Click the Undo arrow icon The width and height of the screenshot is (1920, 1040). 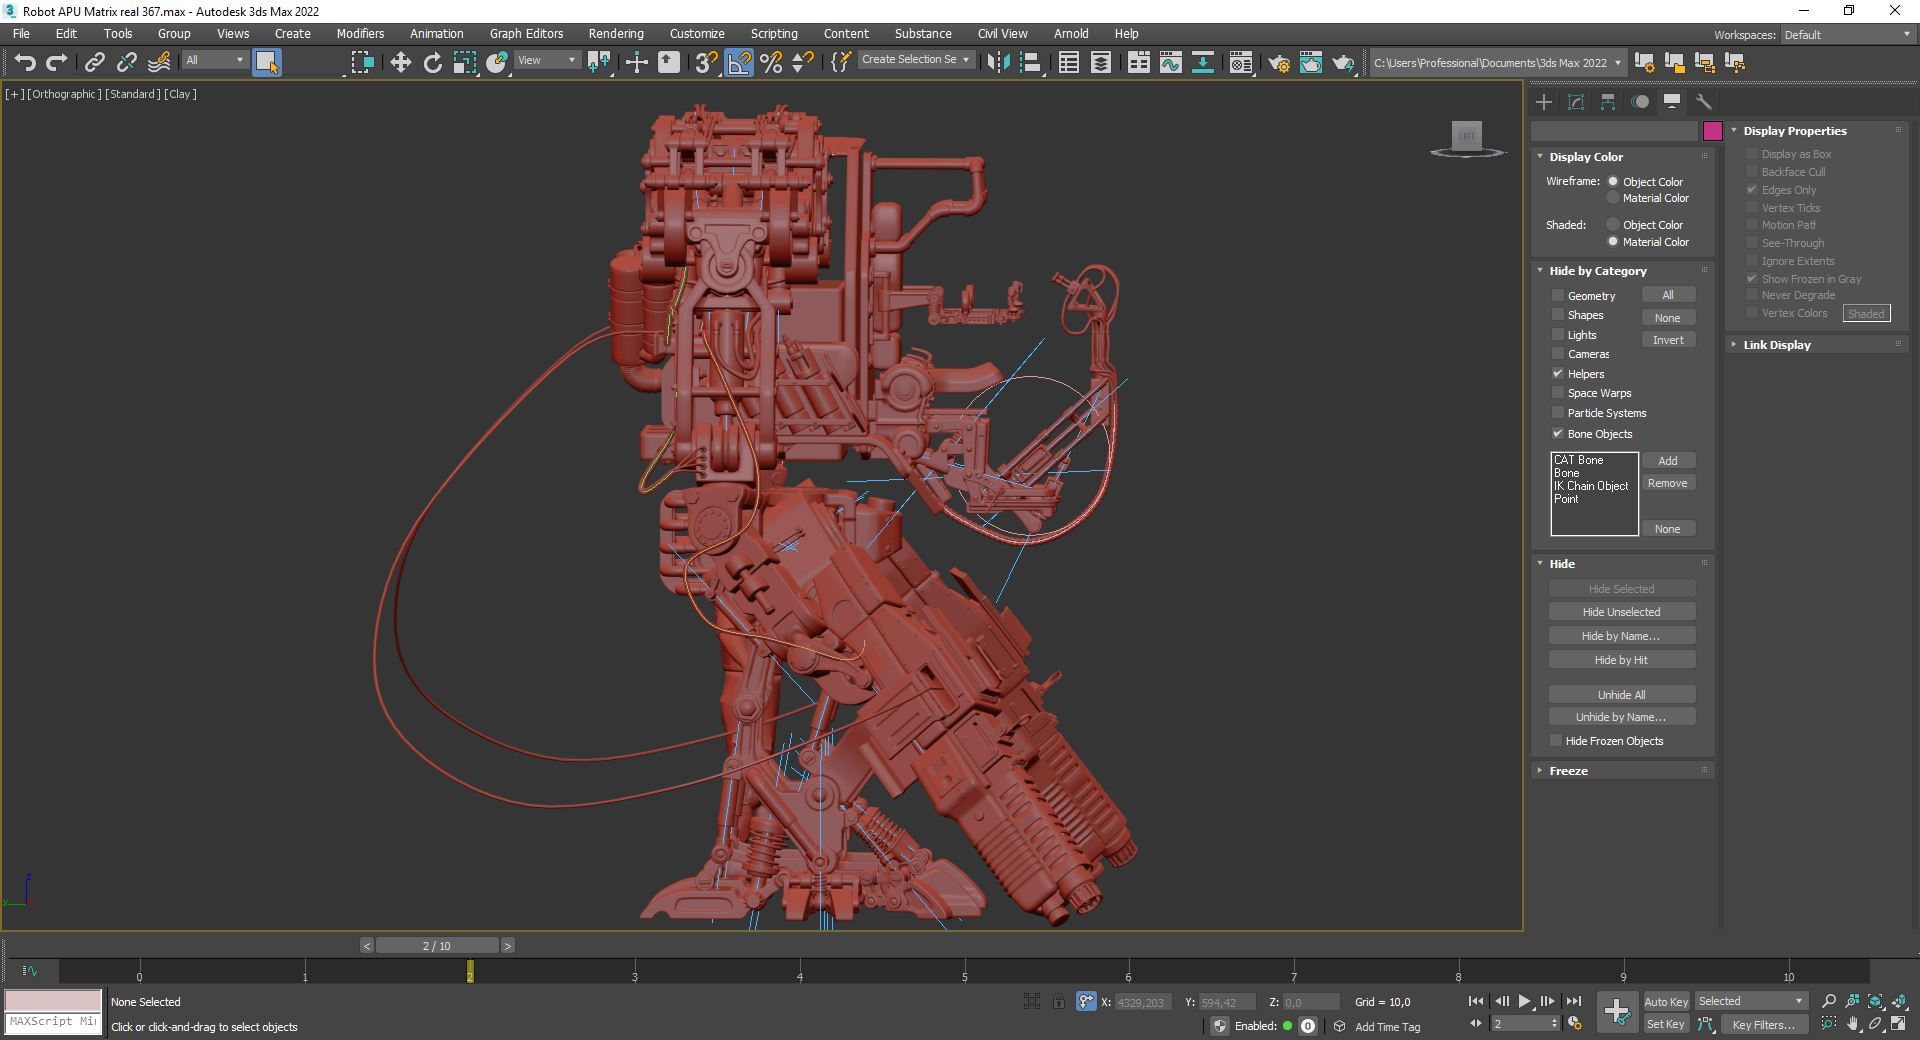tap(25, 63)
